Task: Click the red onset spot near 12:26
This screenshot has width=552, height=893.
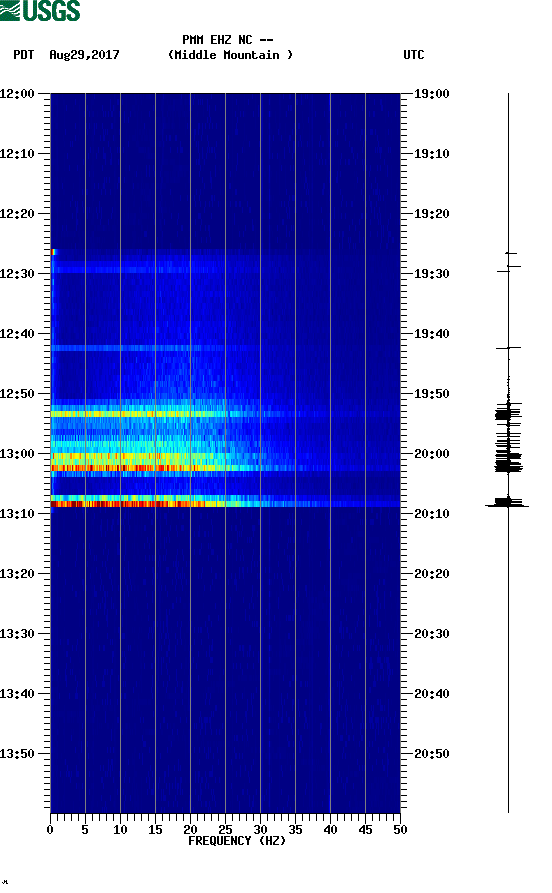Action: coord(54,252)
